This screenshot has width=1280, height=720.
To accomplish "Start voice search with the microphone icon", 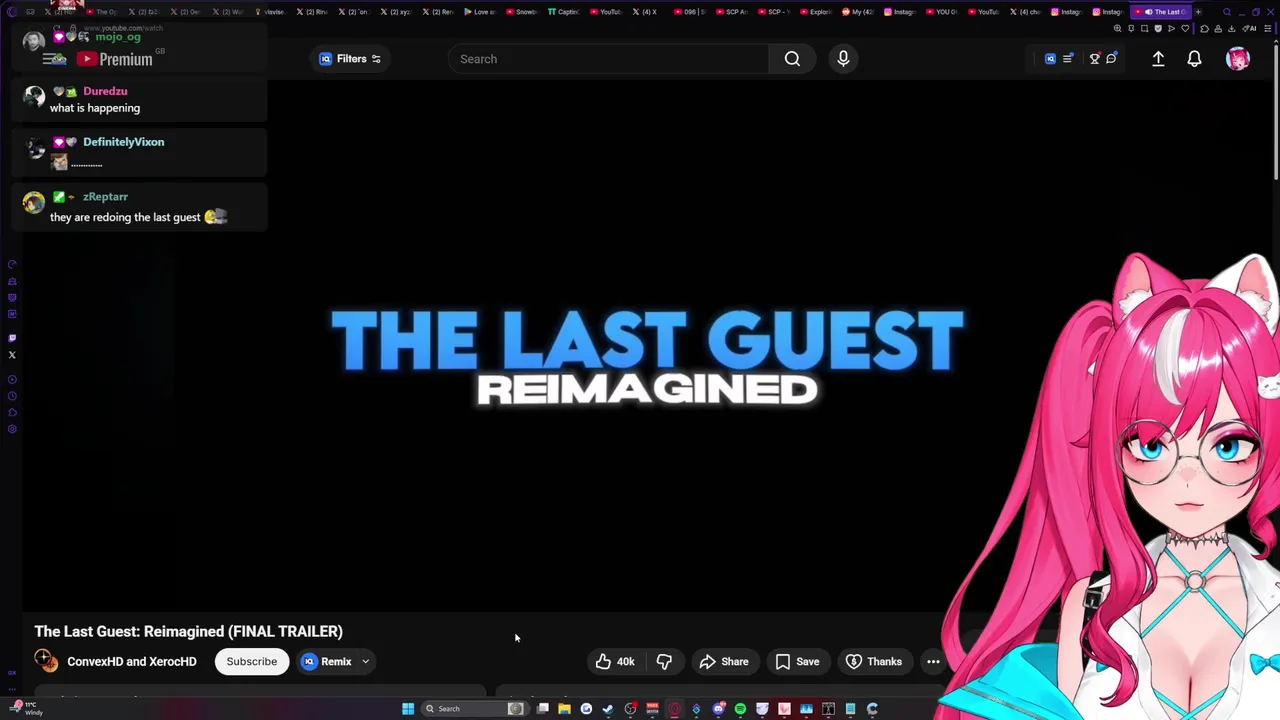I will point(843,59).
